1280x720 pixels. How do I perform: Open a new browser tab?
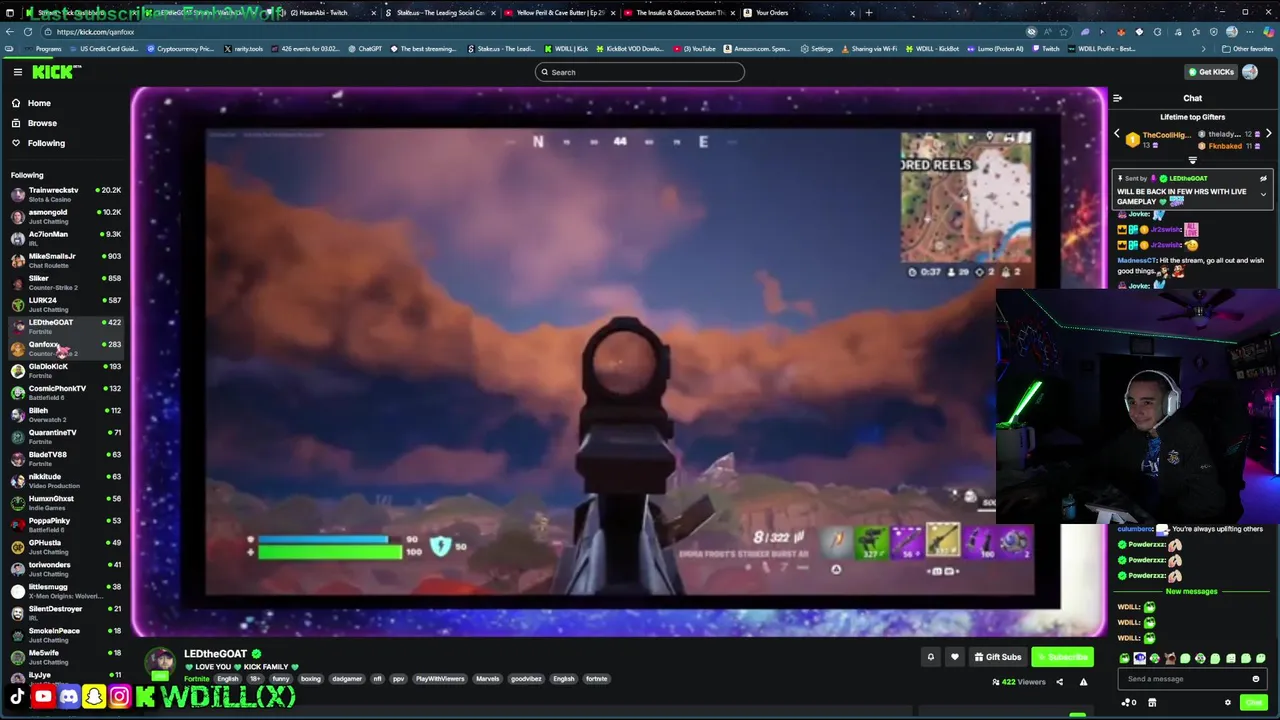coord(868,13)
